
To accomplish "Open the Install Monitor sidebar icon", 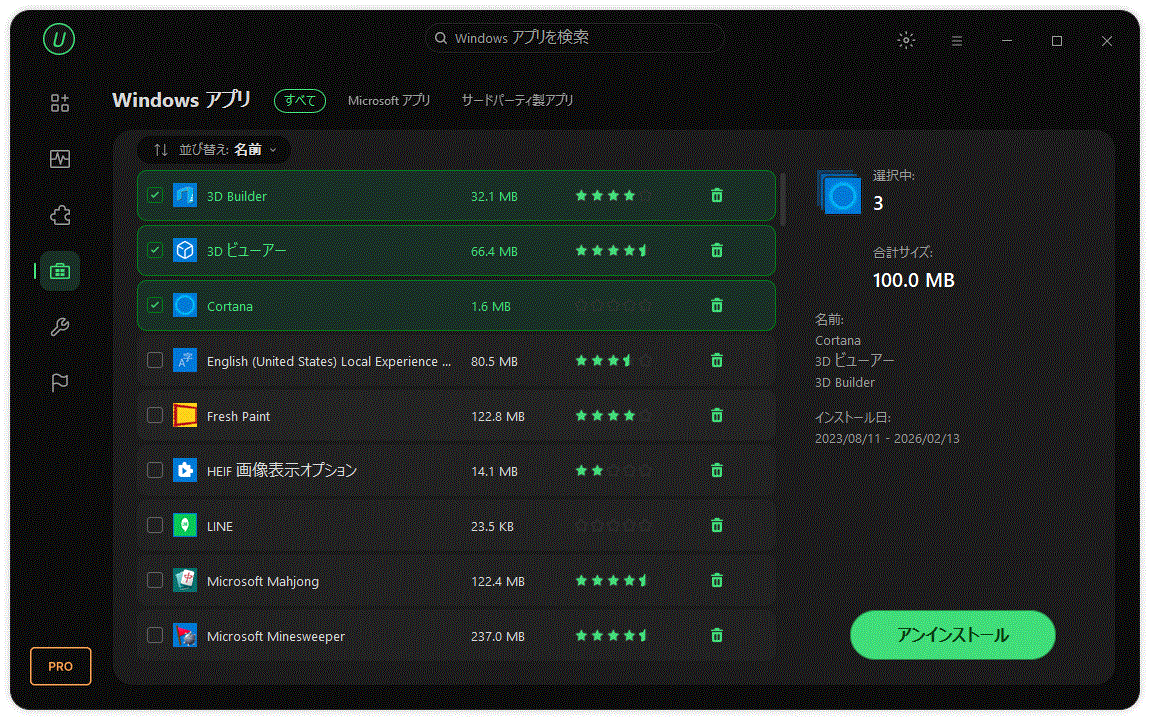I will pyautogui.click(x=60, y=158).
